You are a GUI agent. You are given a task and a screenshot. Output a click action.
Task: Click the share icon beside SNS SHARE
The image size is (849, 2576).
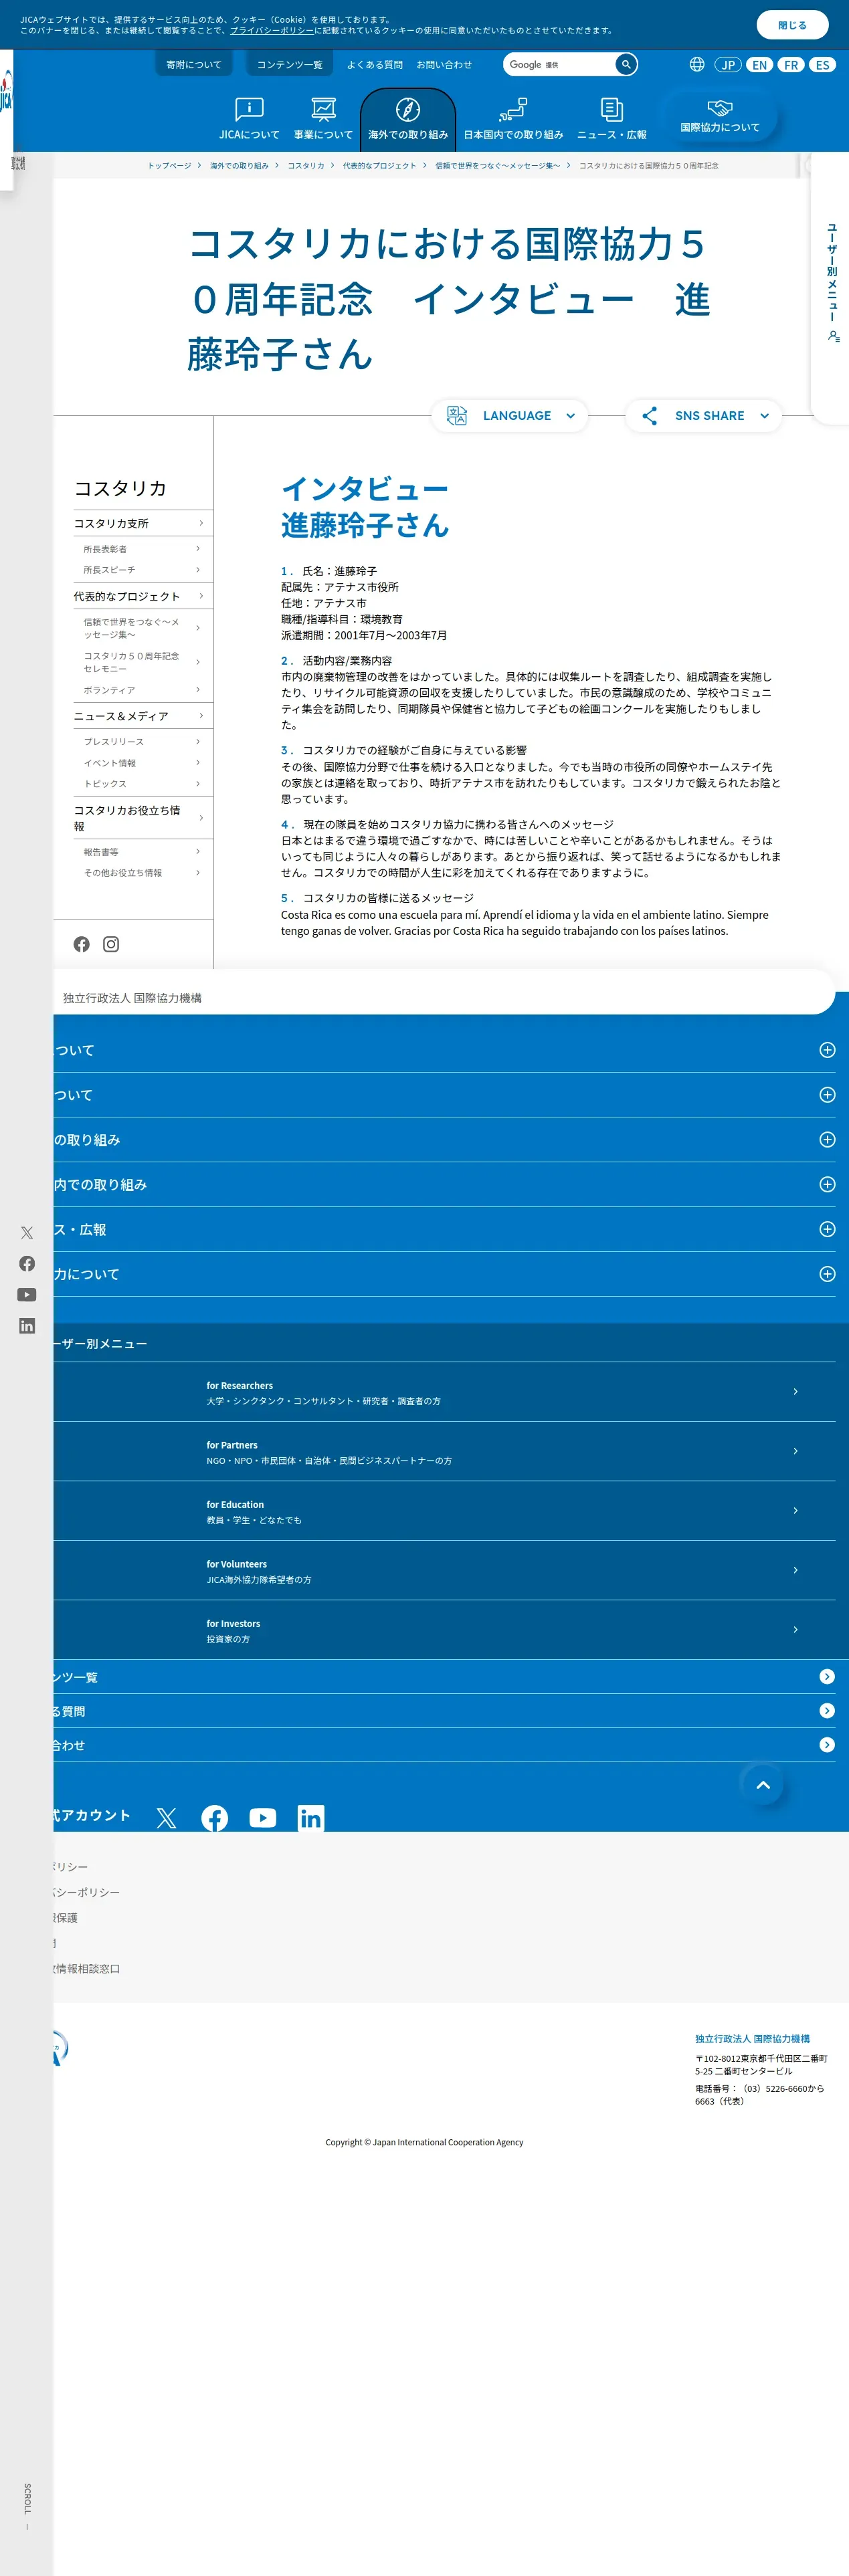[x=650, y=416]
